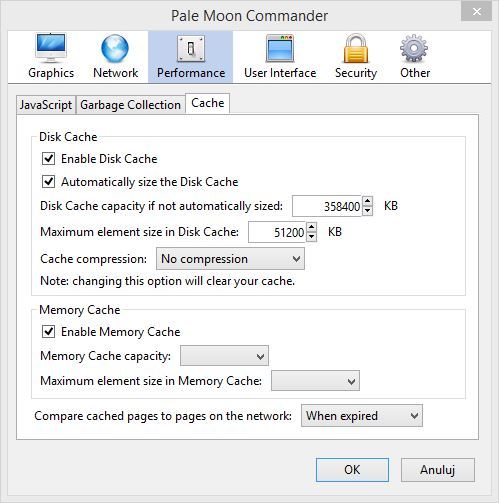
Task: Disable the Enable Memory Cache checkbox
Action: 48,332
